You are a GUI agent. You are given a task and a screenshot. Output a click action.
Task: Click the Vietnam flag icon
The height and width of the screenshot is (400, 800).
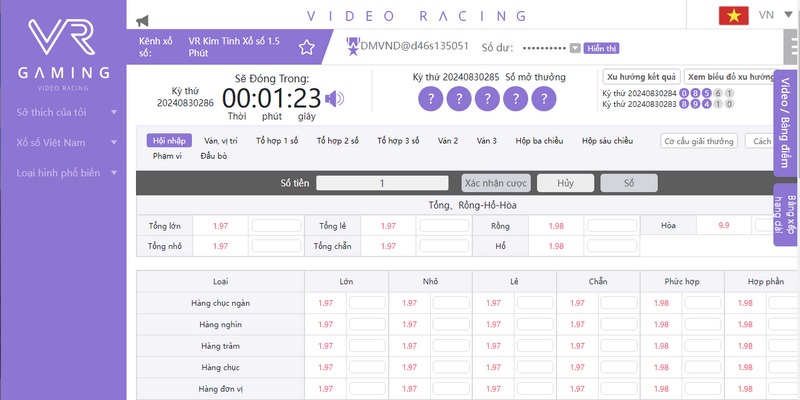coord(734,15)
